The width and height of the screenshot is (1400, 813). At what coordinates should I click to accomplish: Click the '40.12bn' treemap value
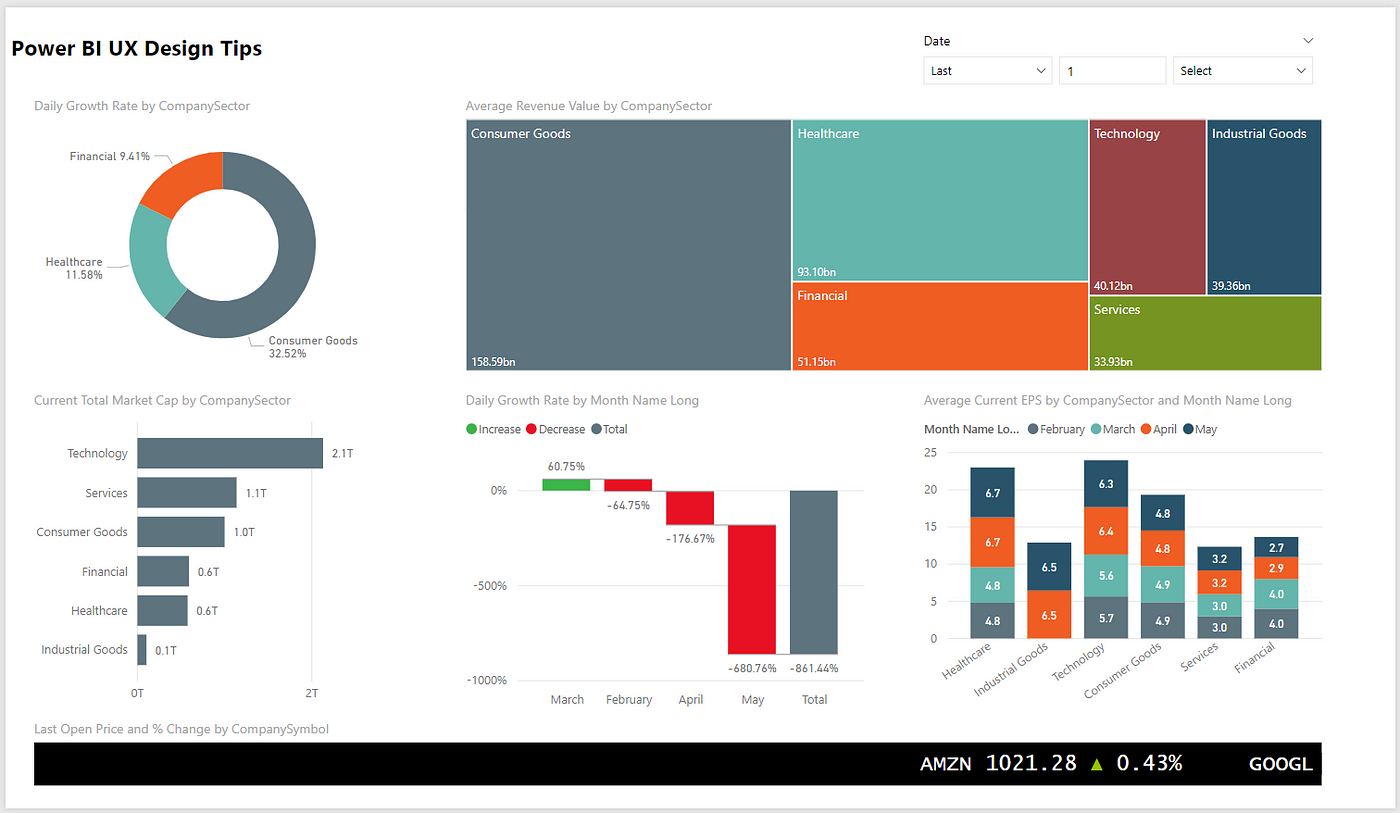point(1113,286)
